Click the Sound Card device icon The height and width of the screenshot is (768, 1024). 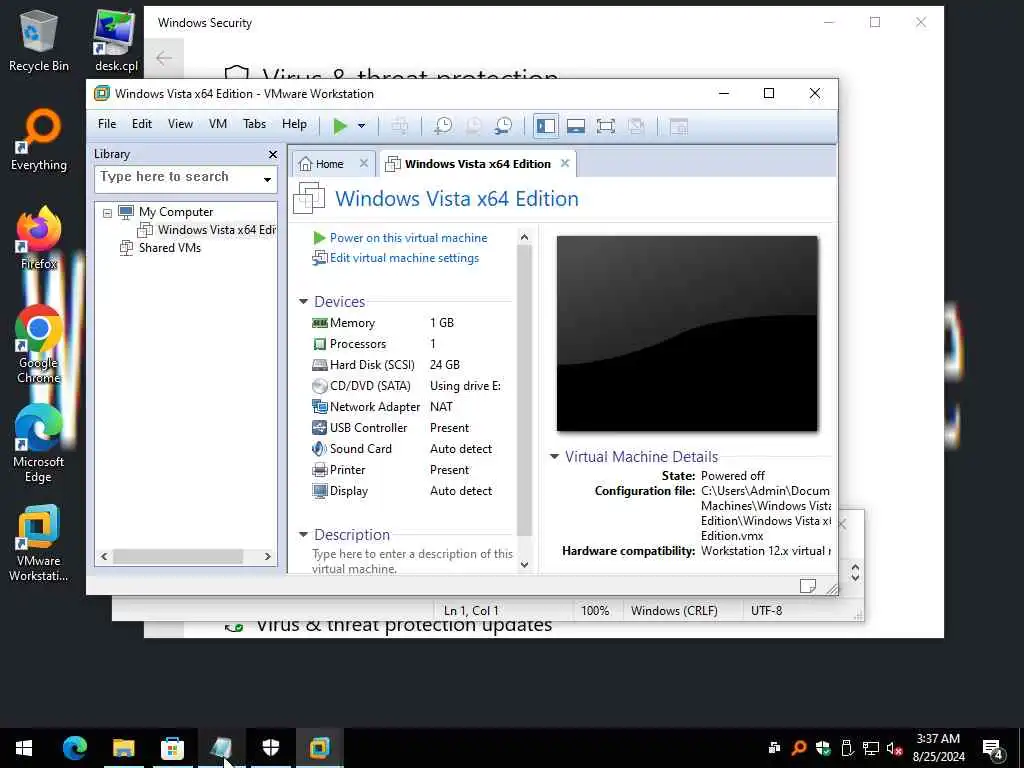319,449
